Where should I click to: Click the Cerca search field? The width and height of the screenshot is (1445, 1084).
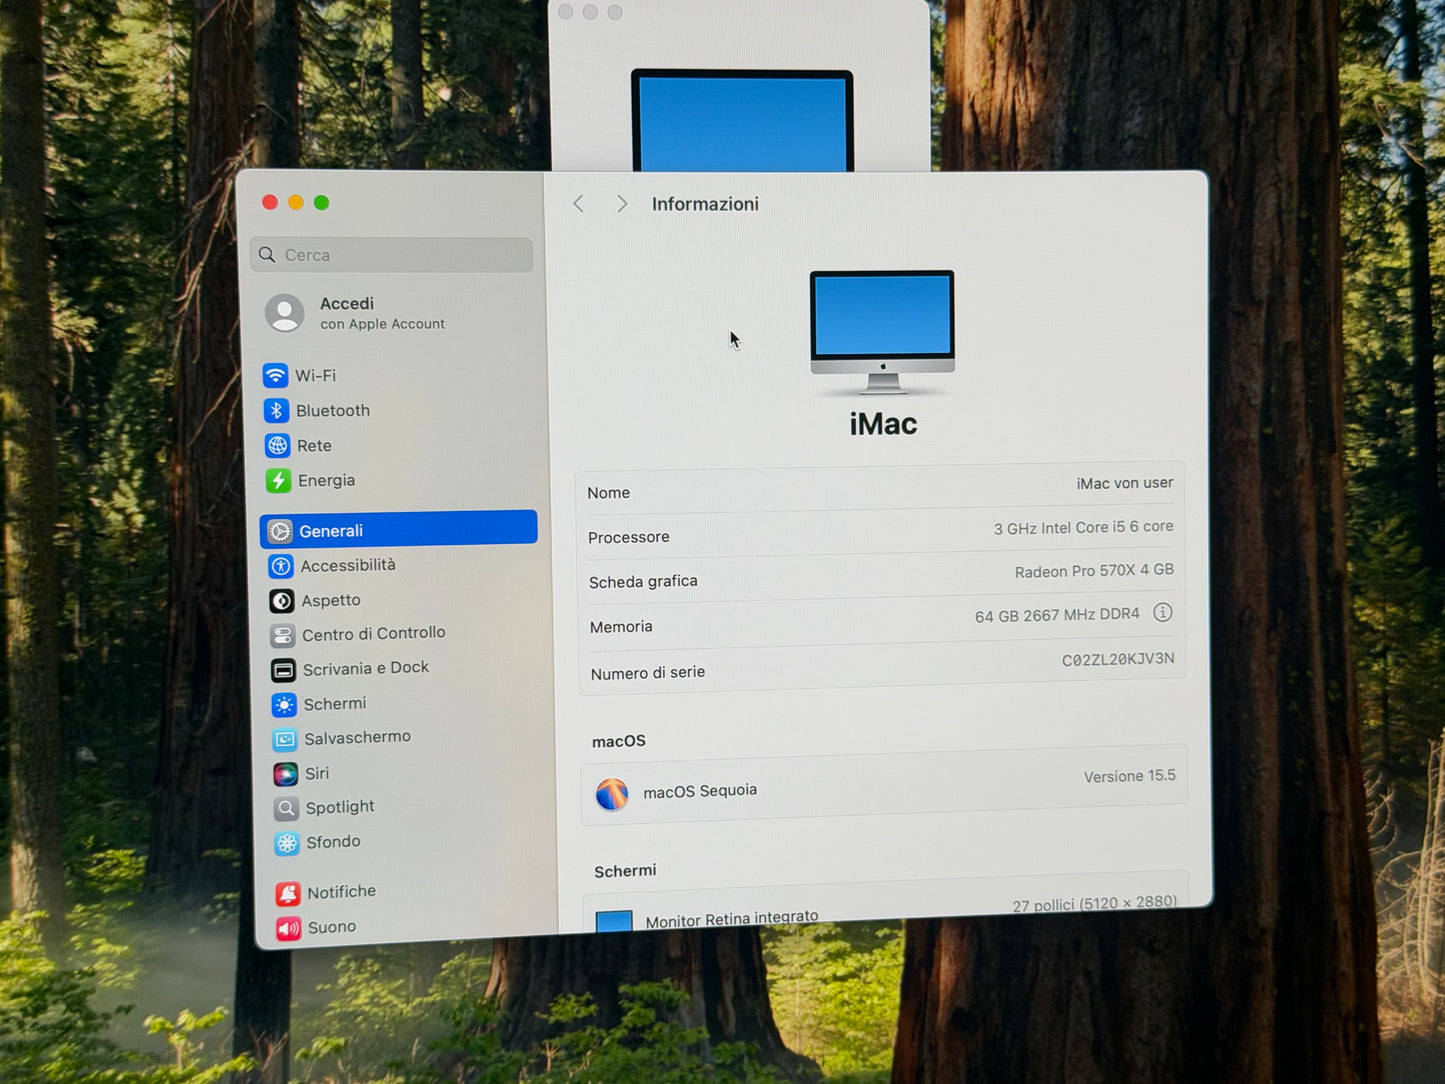(392, 255)
